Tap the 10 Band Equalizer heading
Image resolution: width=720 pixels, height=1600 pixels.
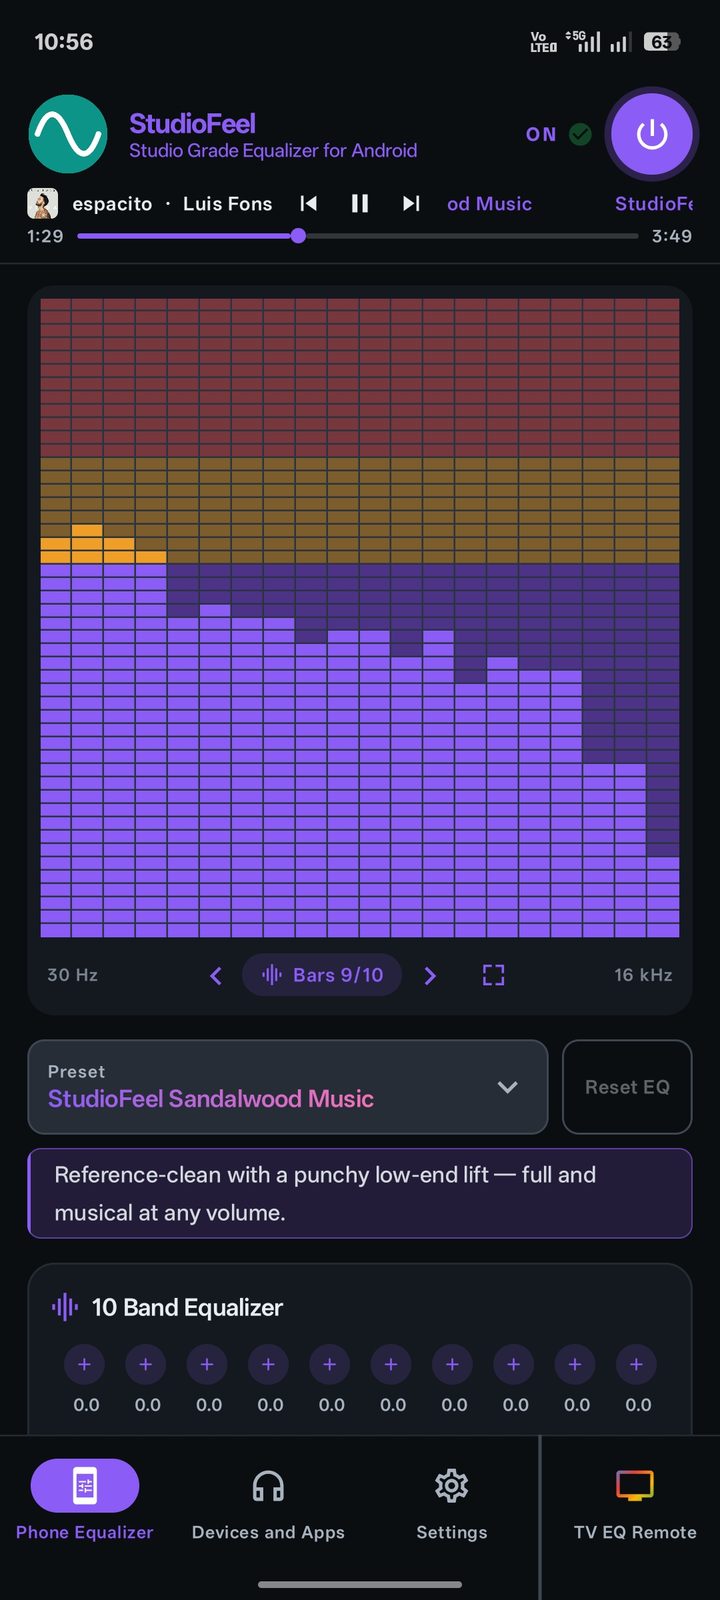[x=187, y=1307]
